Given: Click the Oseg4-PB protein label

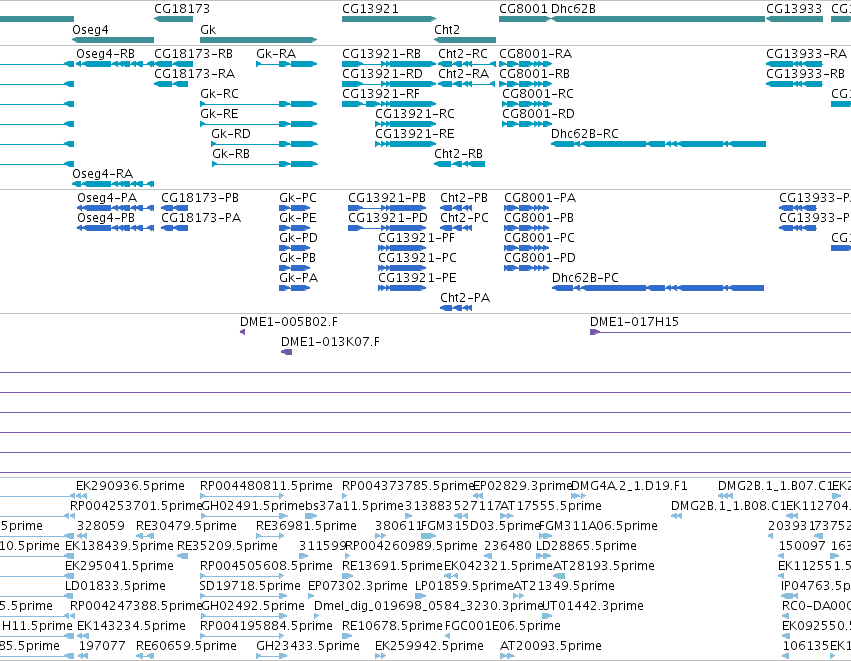Looking at the screenshot, I should click(x=106, y=218).
